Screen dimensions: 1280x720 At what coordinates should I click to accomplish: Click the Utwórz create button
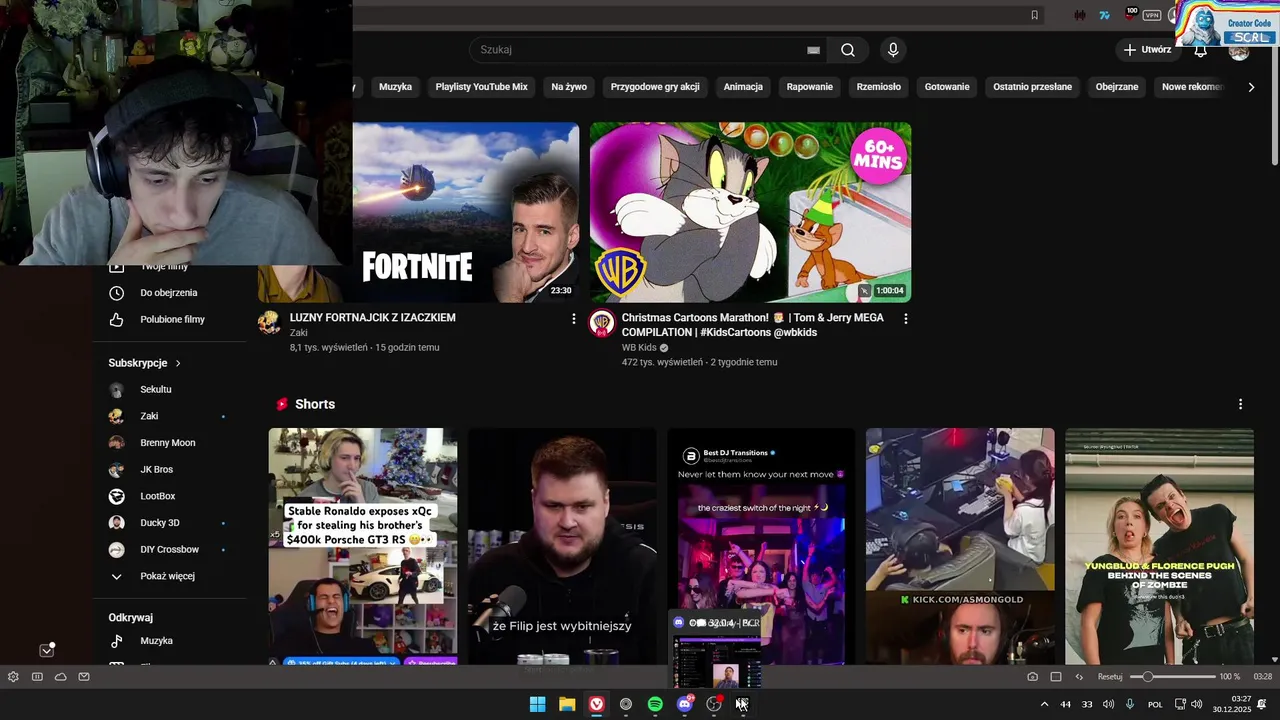(x=1147, y=50)
